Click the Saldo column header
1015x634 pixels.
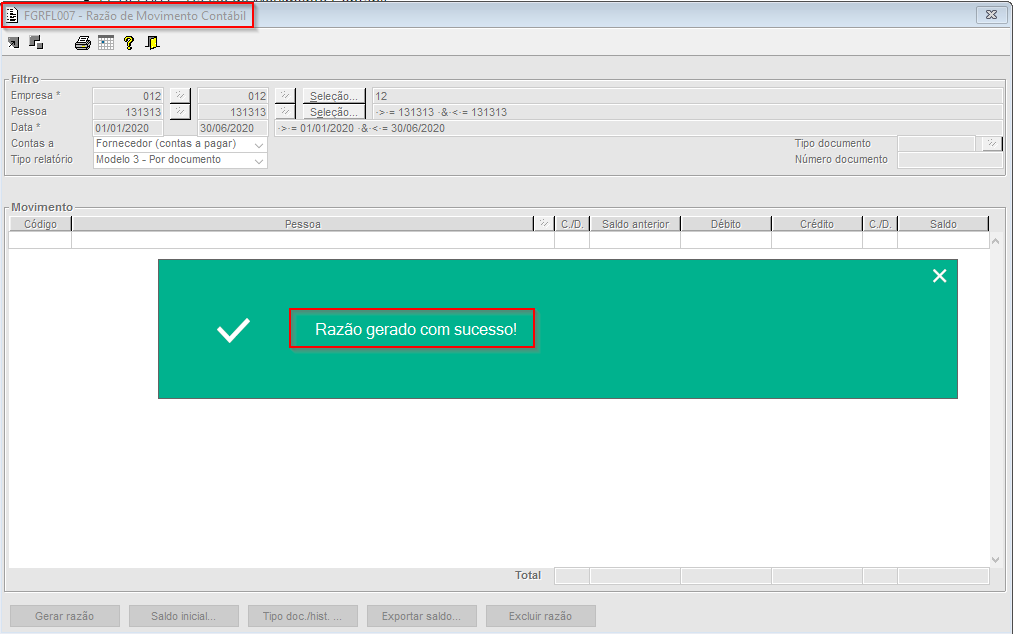click(943, 224)
